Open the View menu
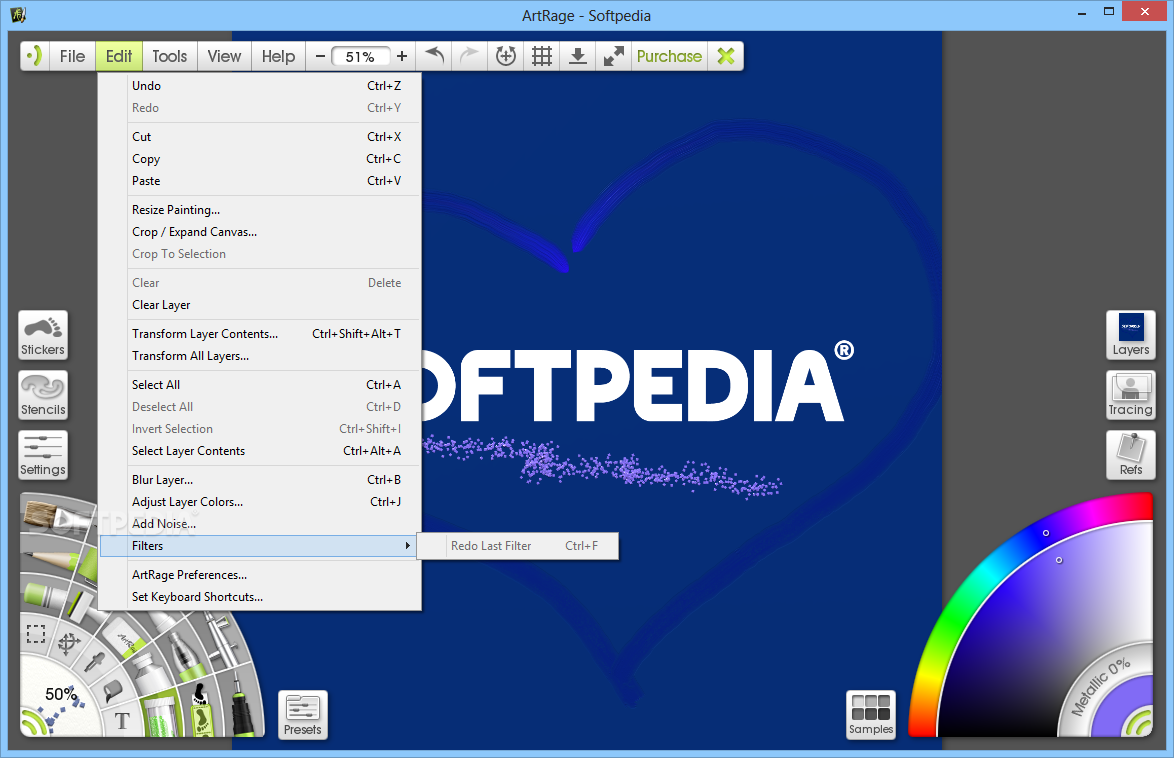The height and width of the screenshot is (758, 1174). 225,56
